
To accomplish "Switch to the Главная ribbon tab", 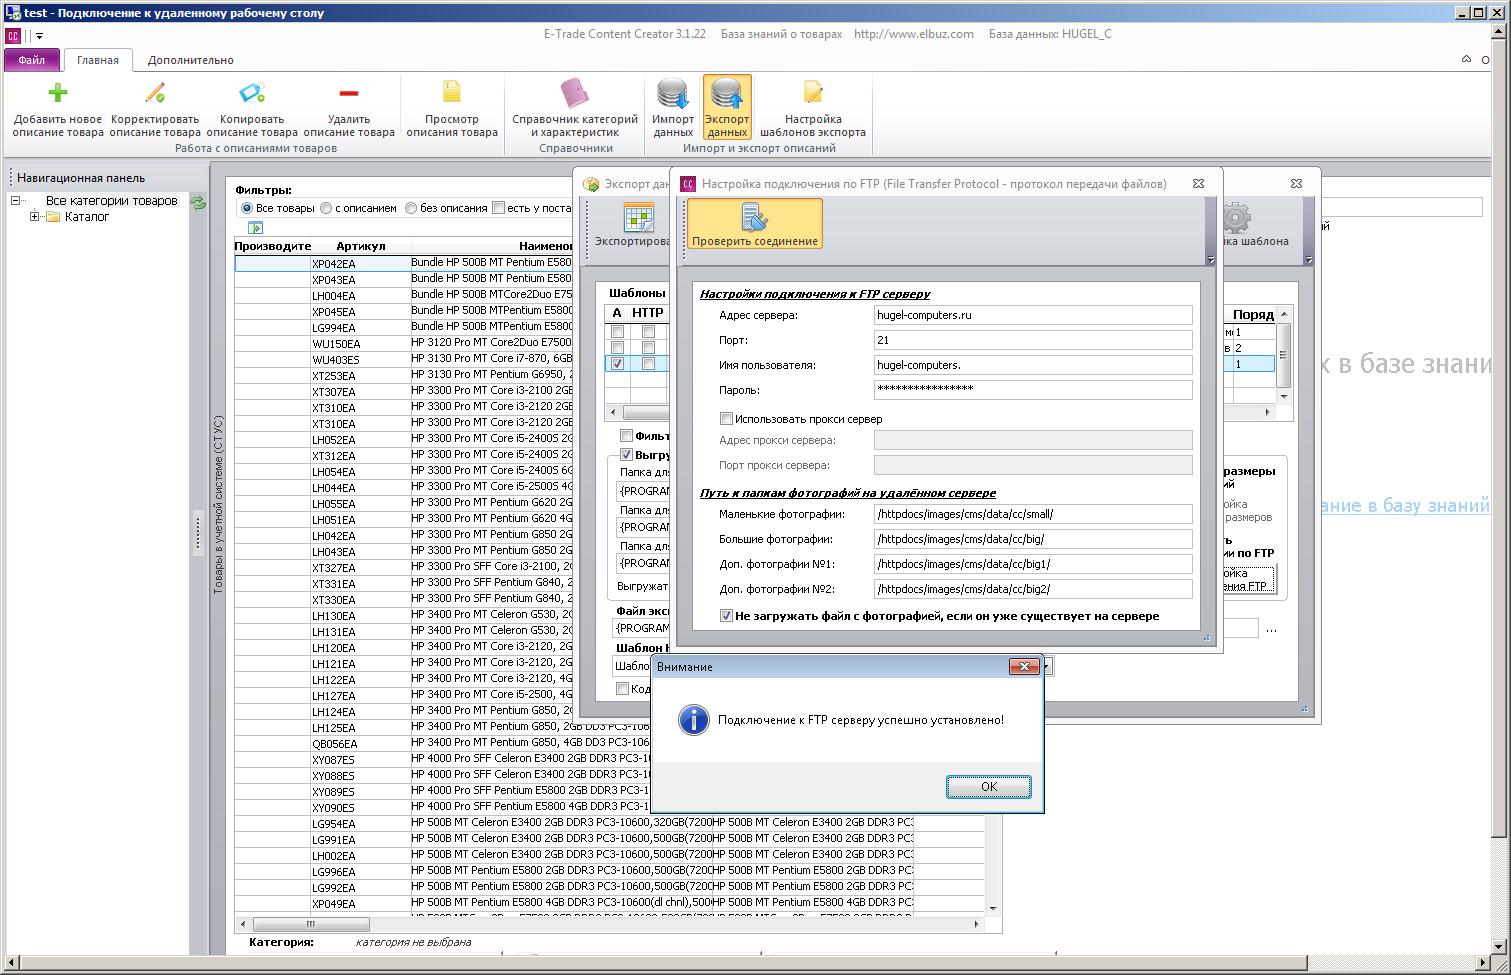I will 98,60.
